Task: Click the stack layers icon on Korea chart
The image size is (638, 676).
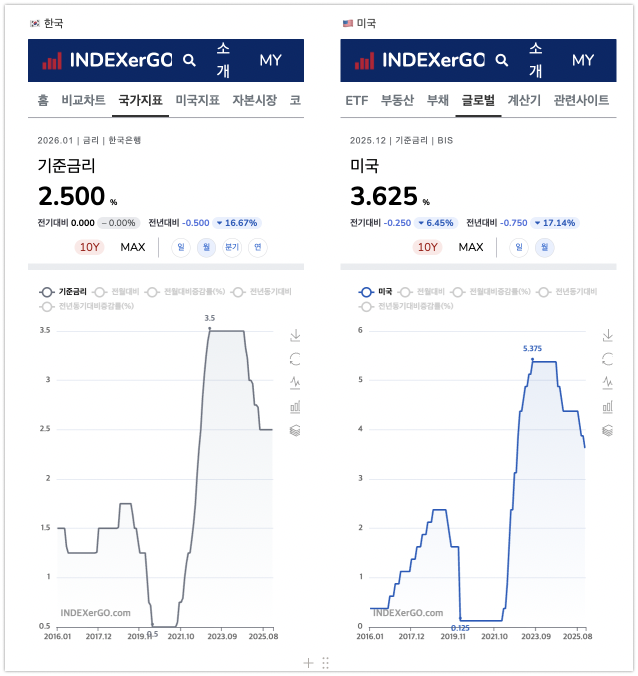Action: (x=295, y=431)
